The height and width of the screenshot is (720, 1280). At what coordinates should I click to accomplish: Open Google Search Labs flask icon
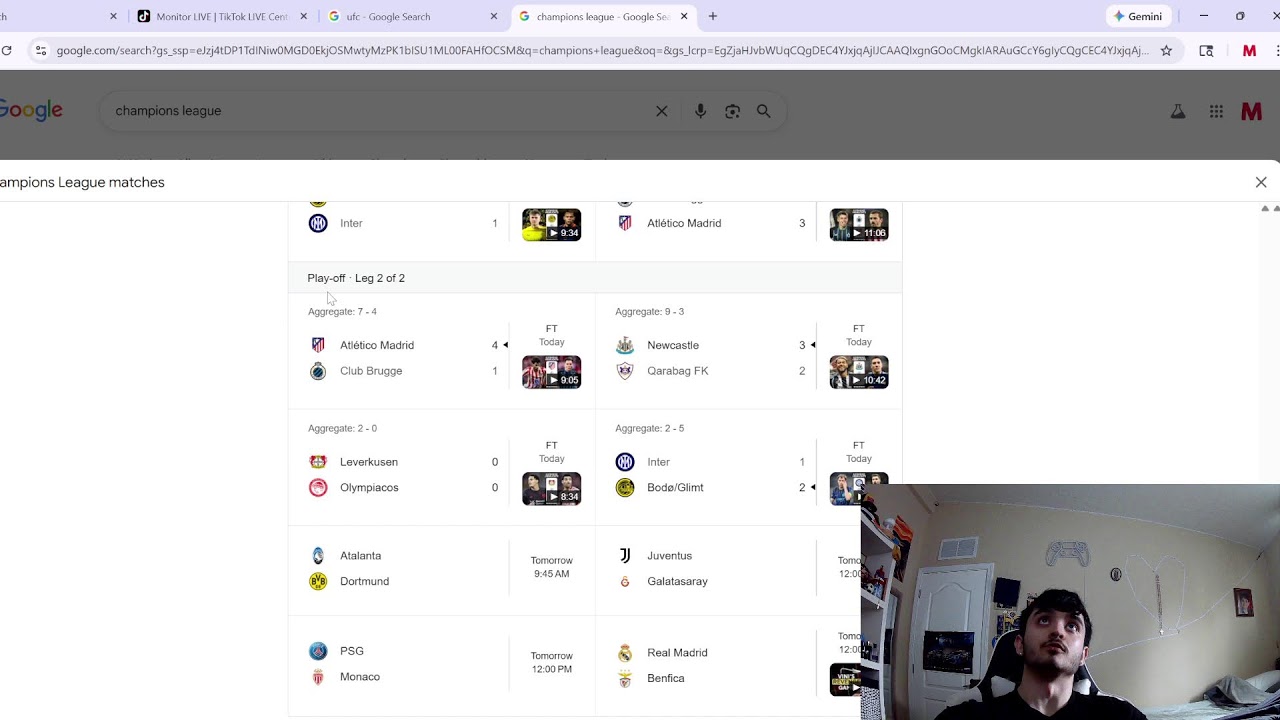pyautogui.click(x=1178, y=112)
